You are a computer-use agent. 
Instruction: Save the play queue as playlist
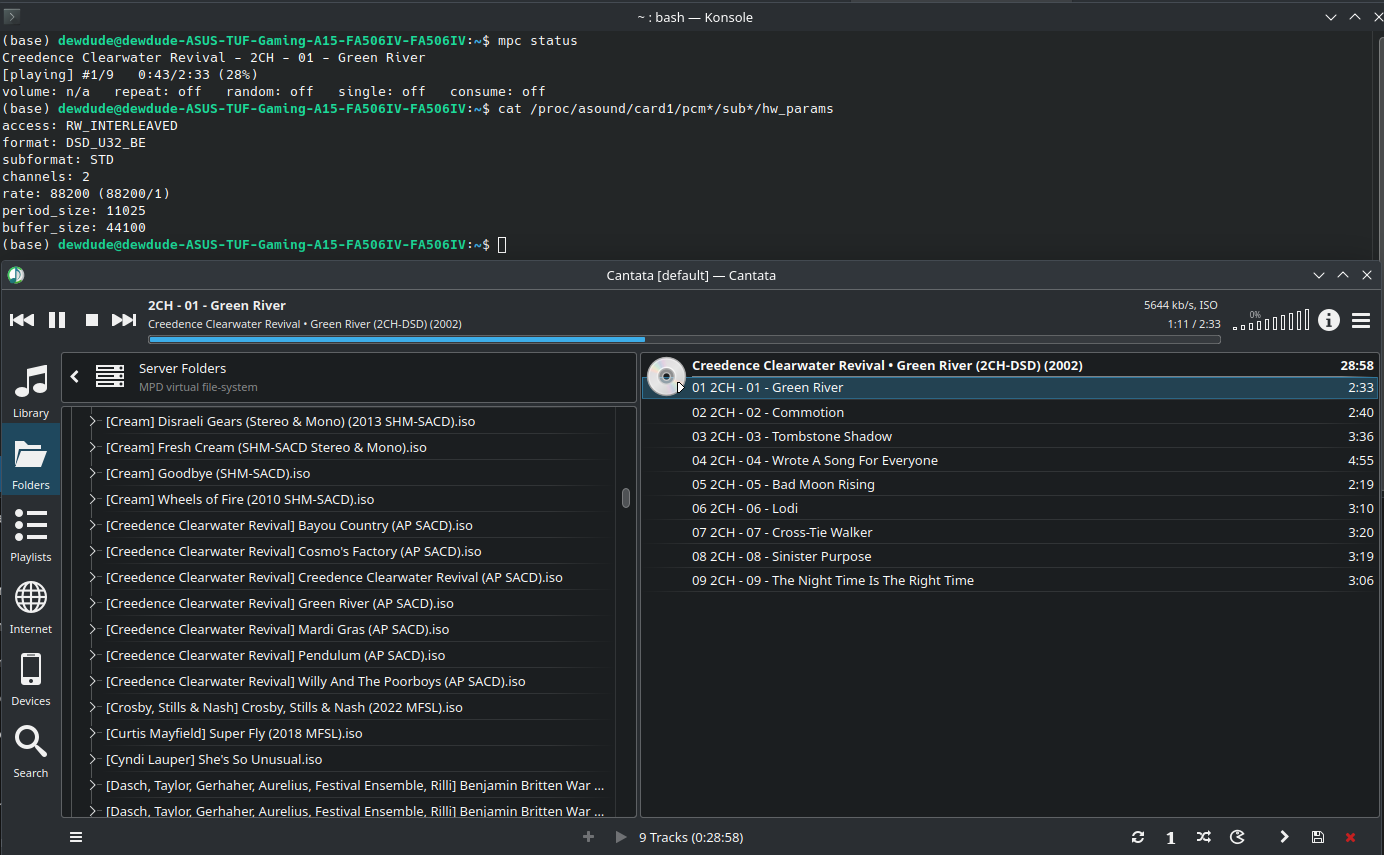(1318, 837)
